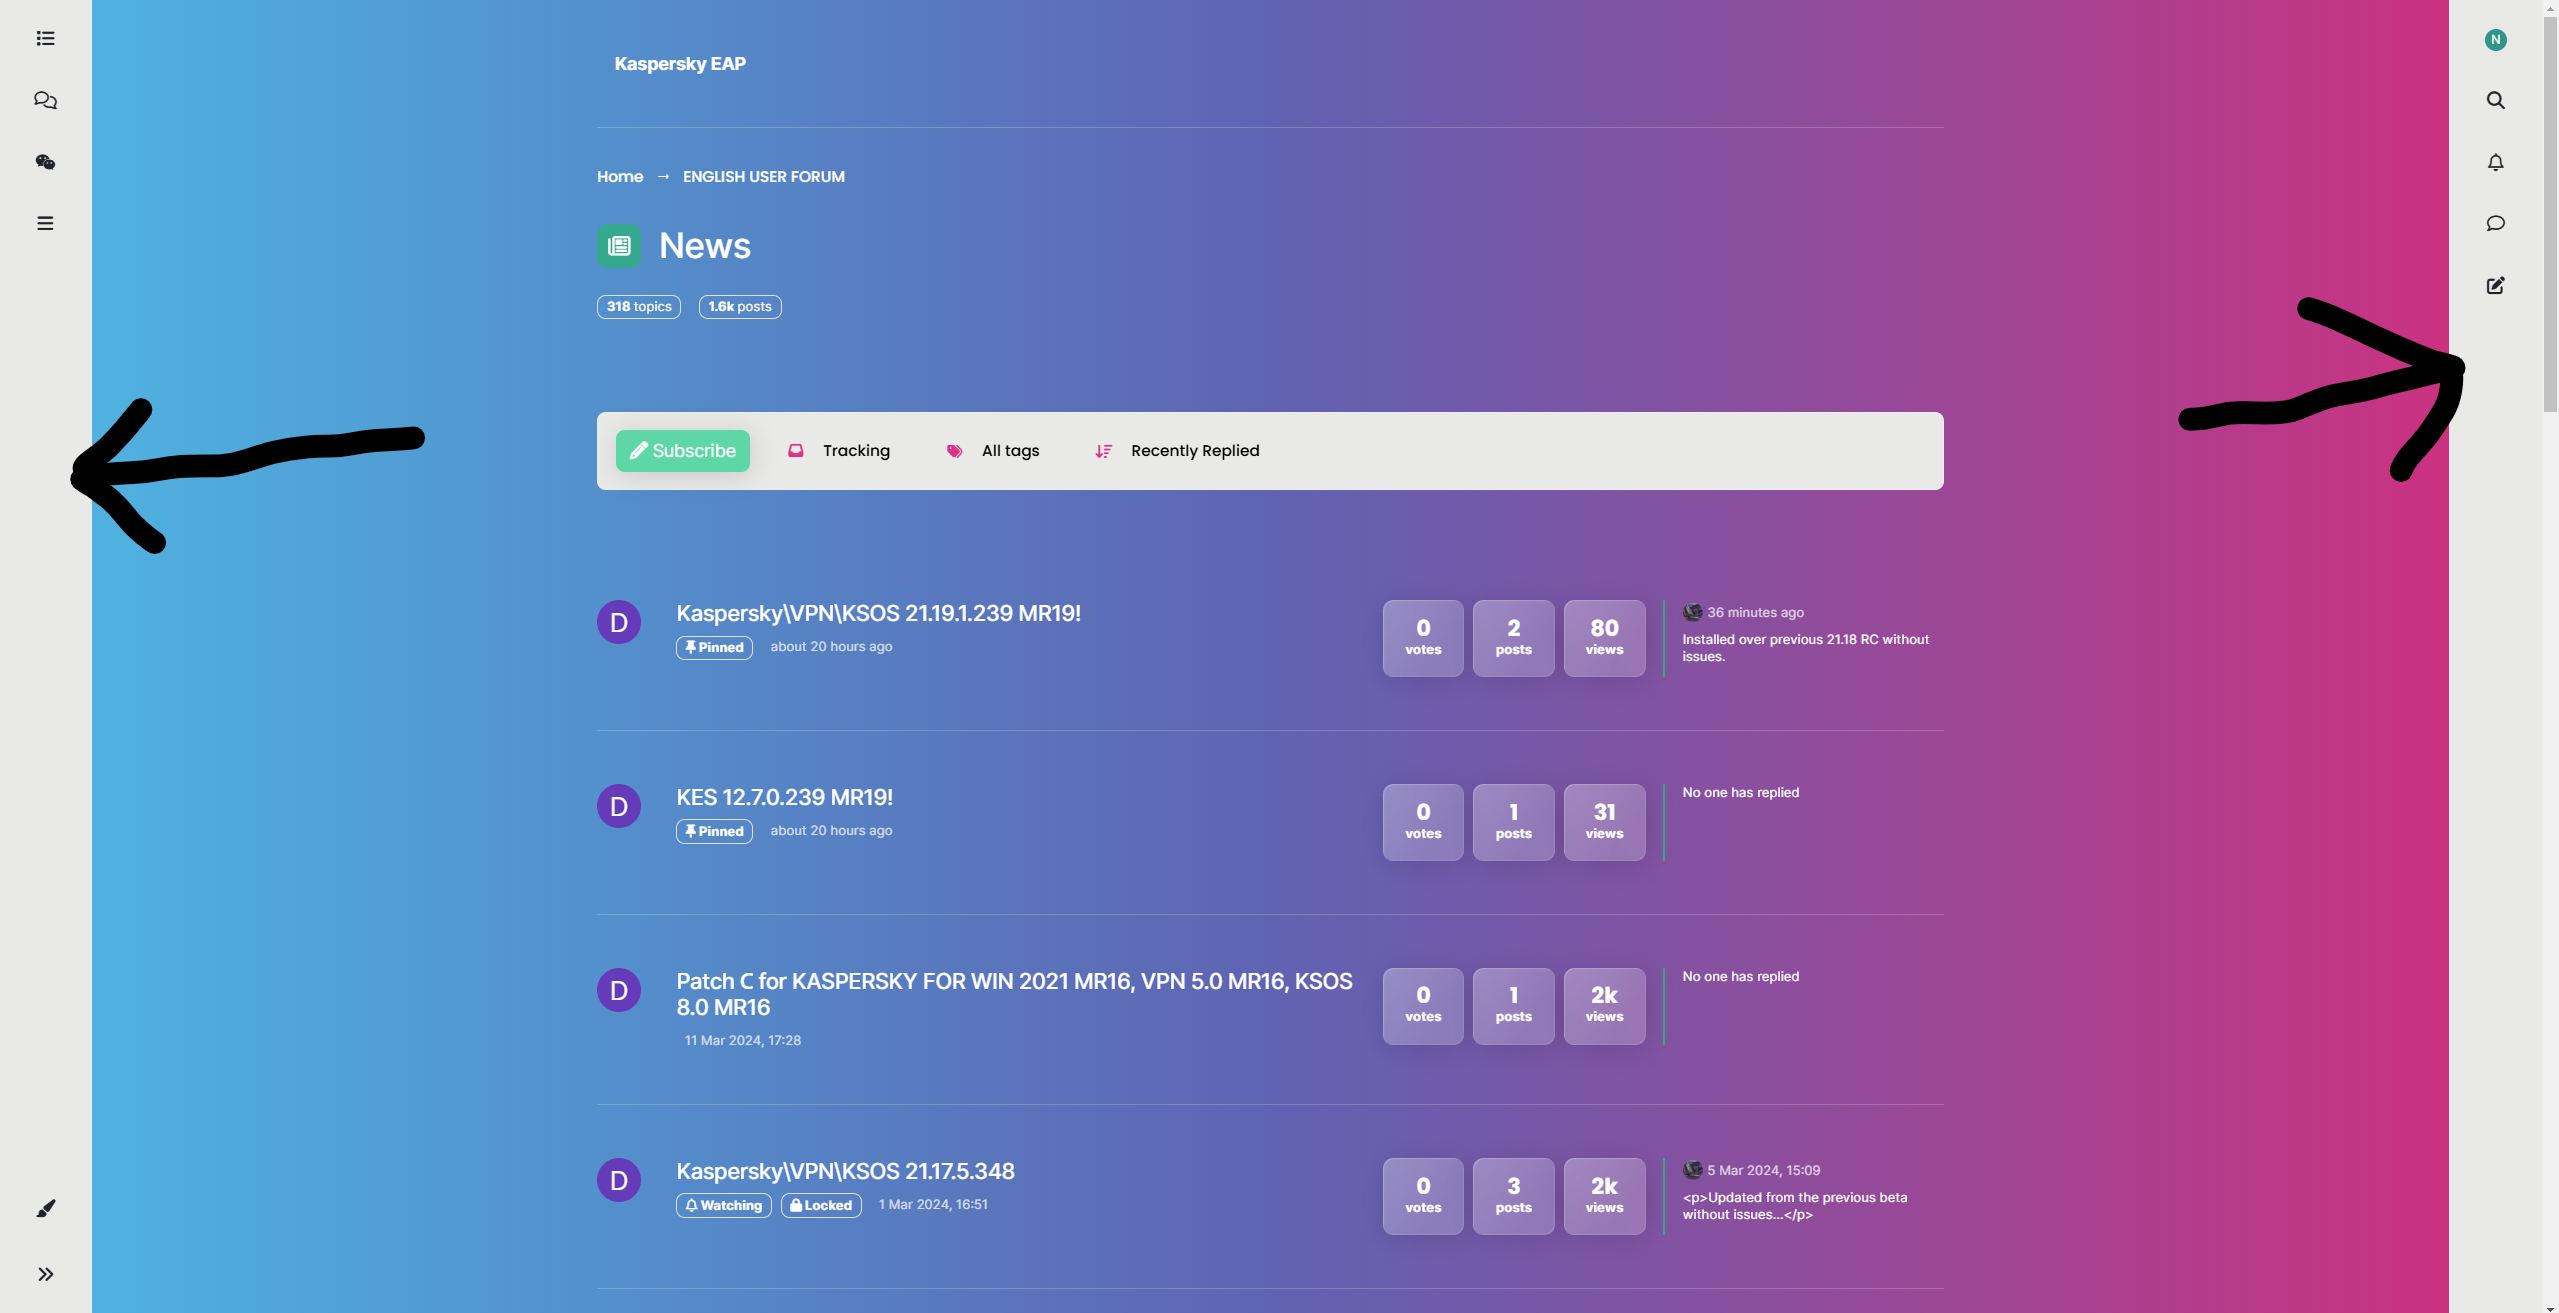Click Pinned tag on KSOS 21.19.1.239 topic
This screenshot has width=2559, height=1313.
pos(714,648)
